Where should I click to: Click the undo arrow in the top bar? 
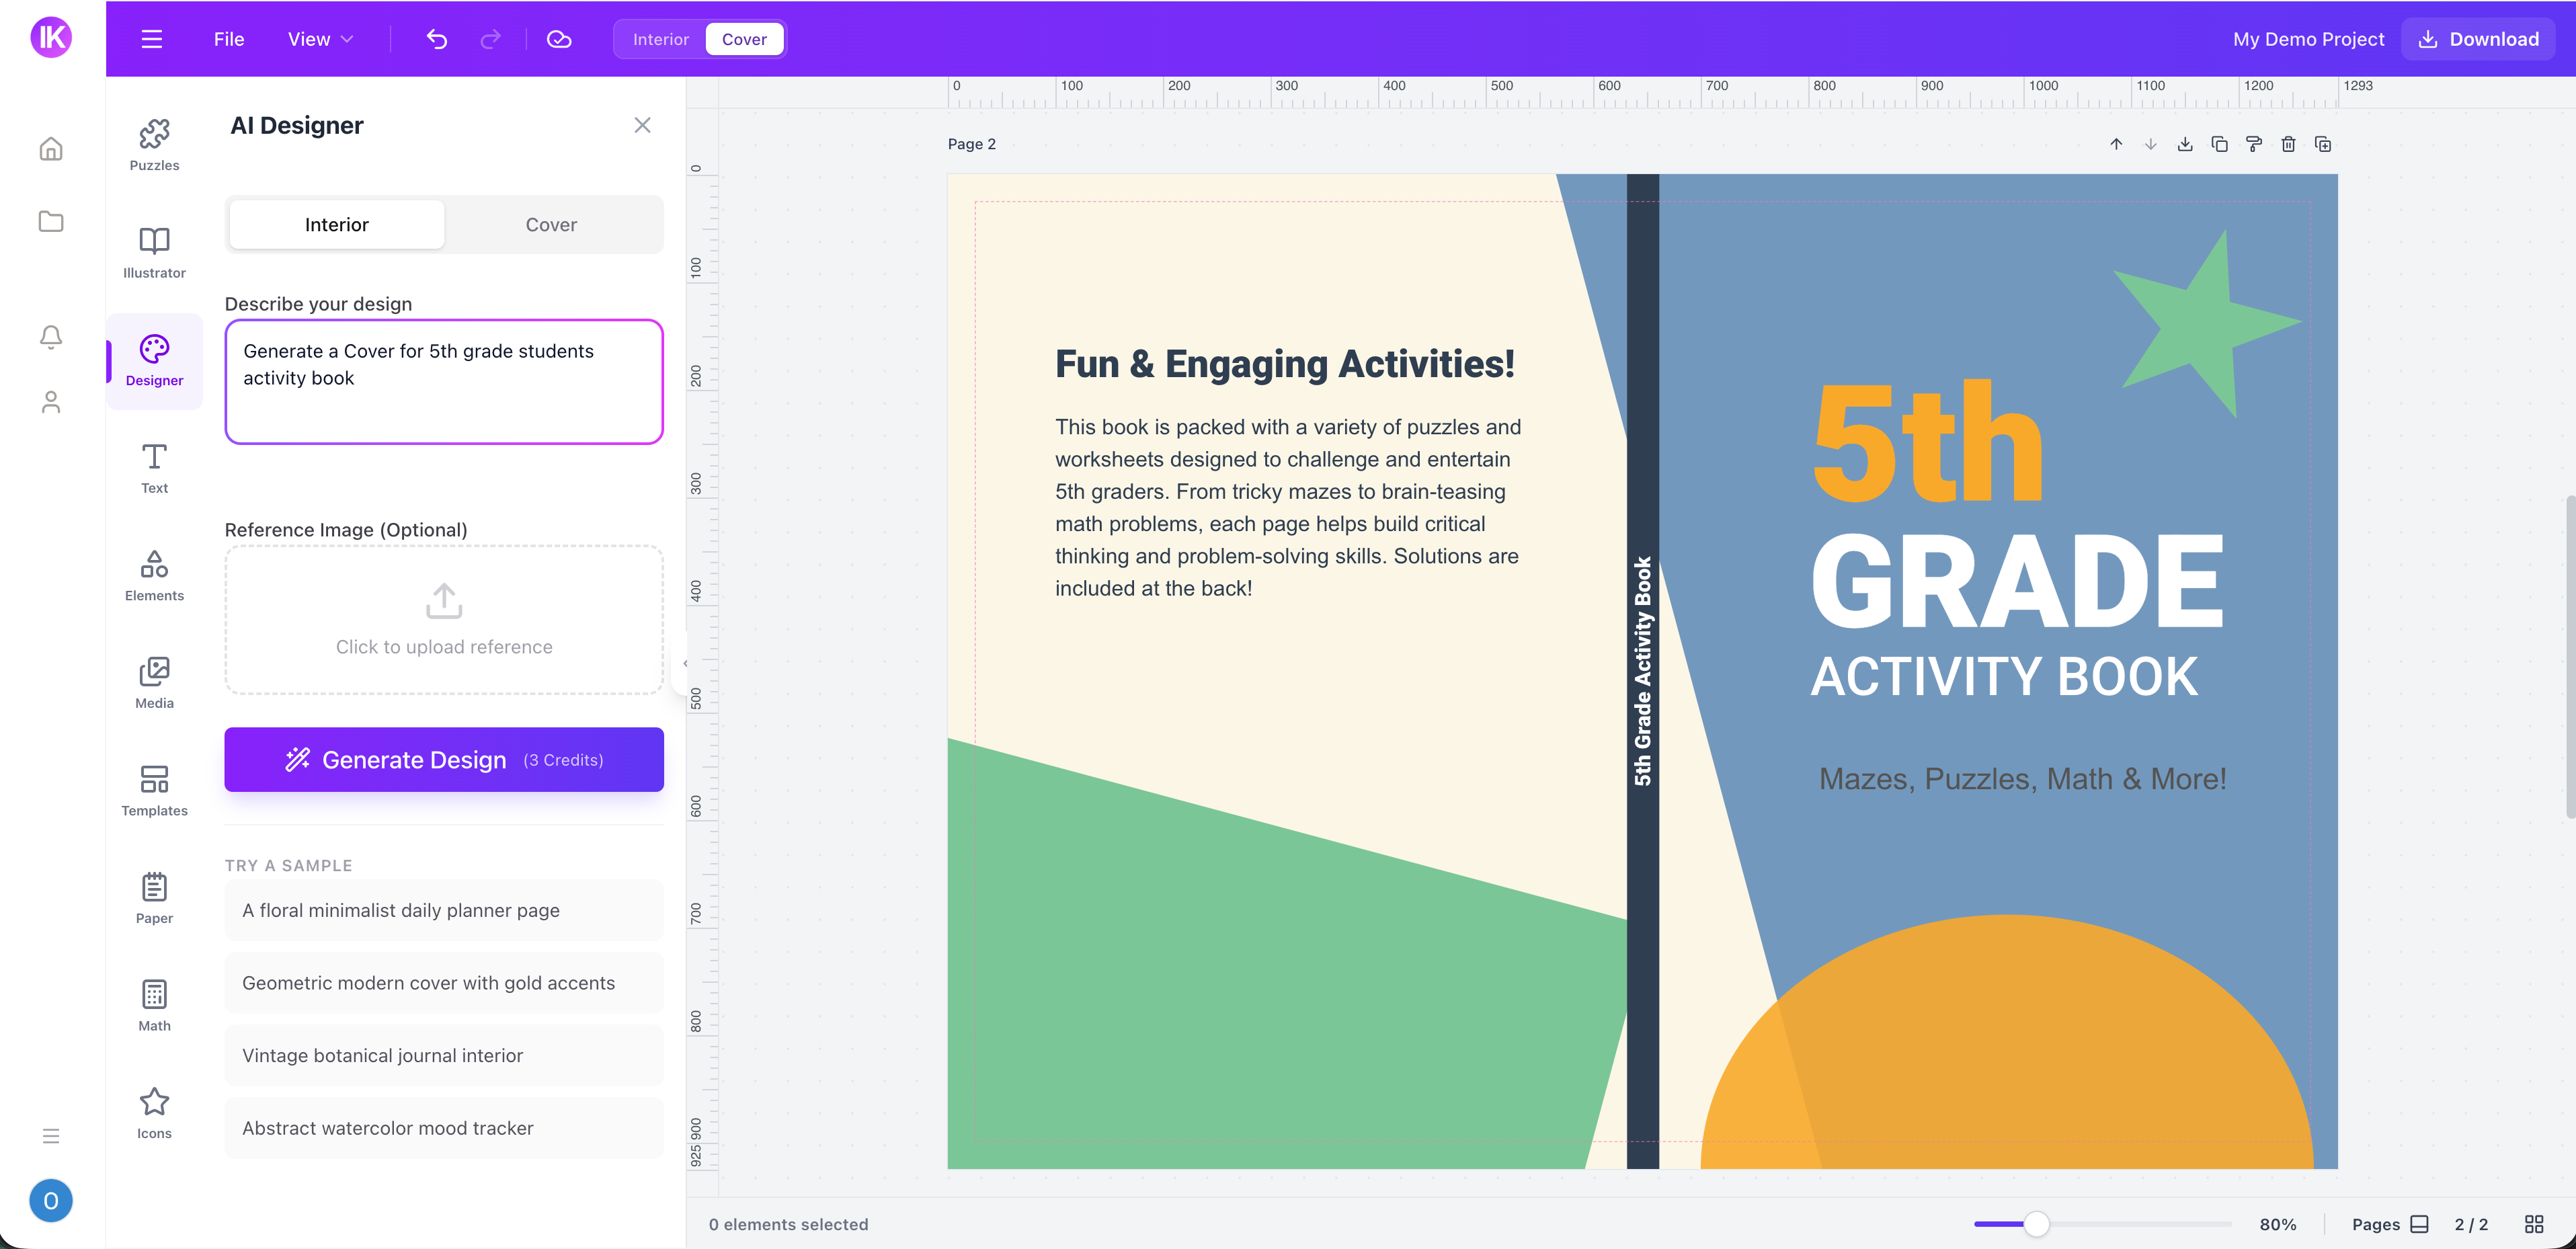(436, 39)
